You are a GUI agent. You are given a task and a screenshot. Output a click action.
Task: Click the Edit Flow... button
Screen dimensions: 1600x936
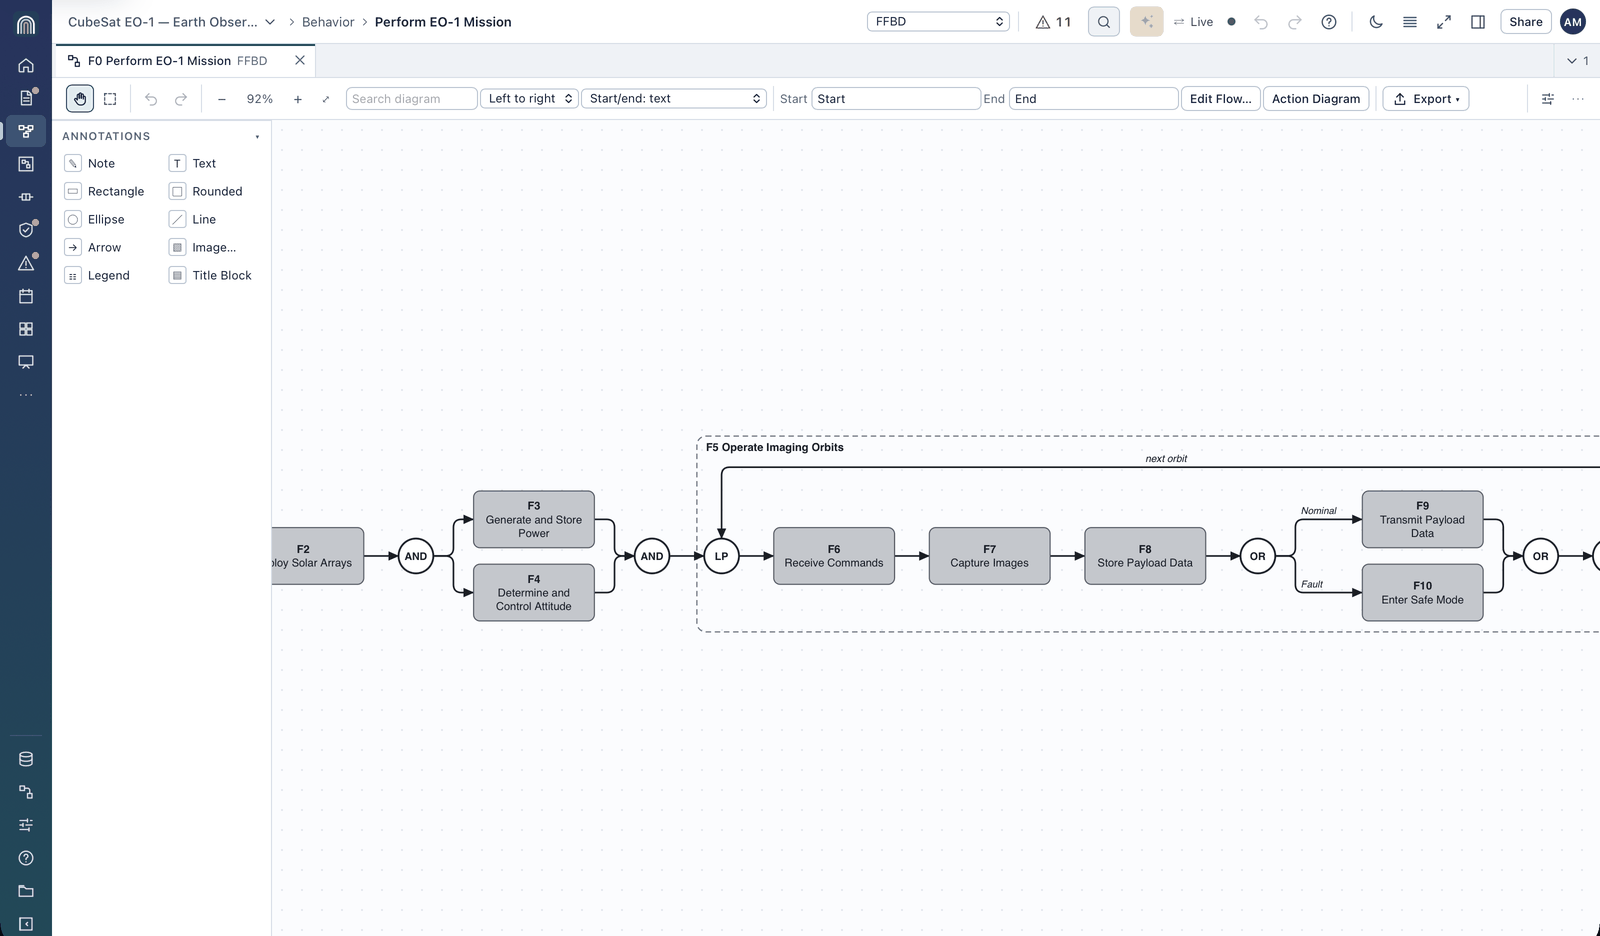pyautogui.click(x=1220, y=99)
